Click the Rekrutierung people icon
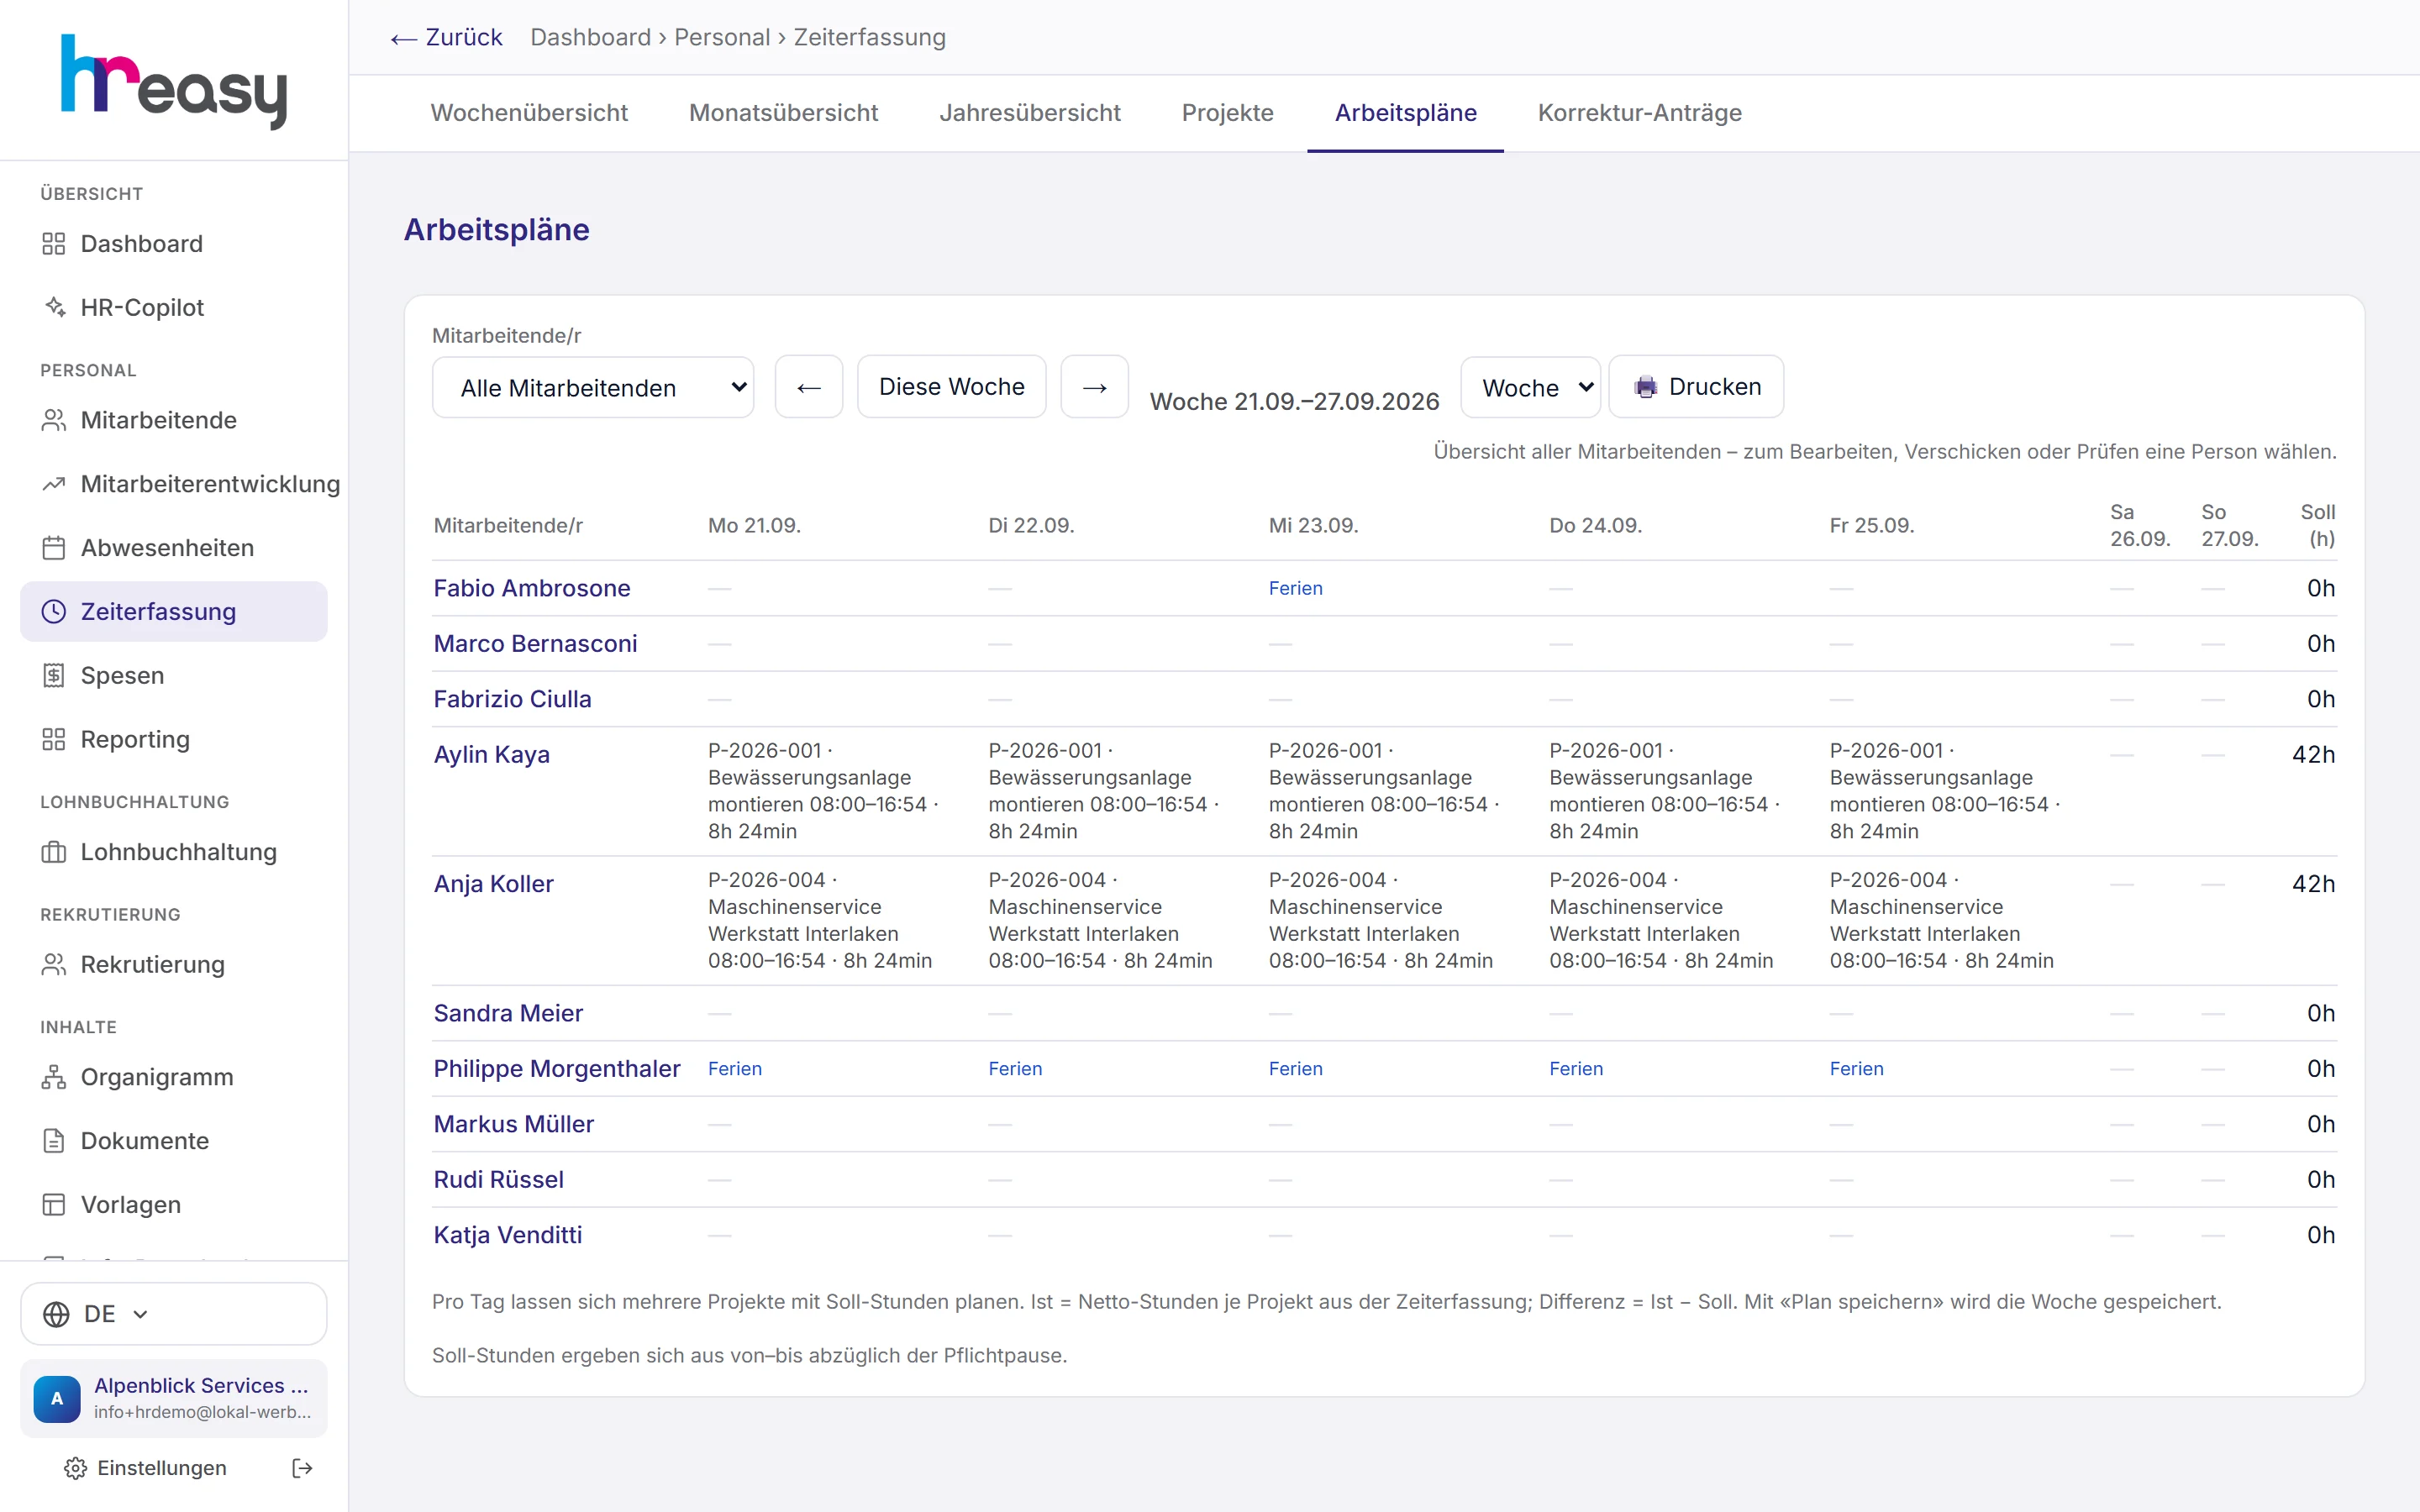2420x1512 pixels. 54,964
